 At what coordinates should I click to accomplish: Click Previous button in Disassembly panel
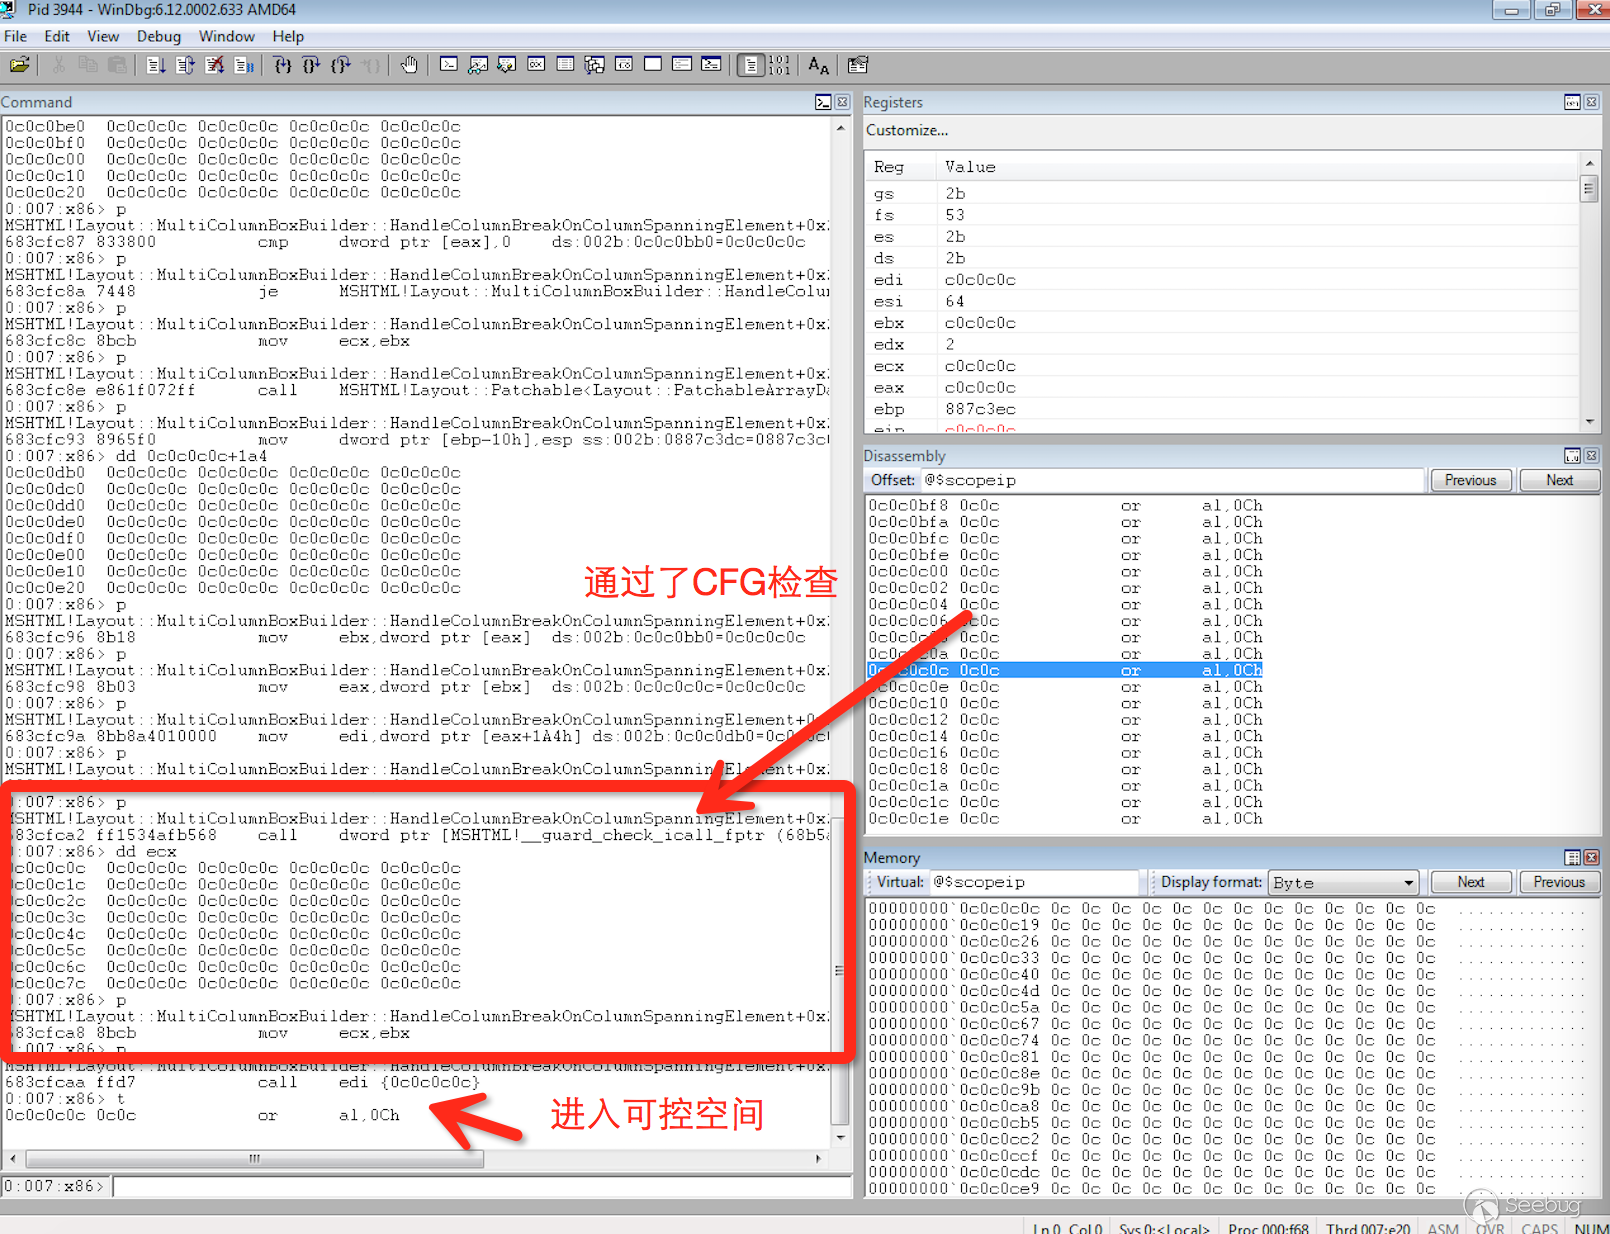click(1470, 480)
